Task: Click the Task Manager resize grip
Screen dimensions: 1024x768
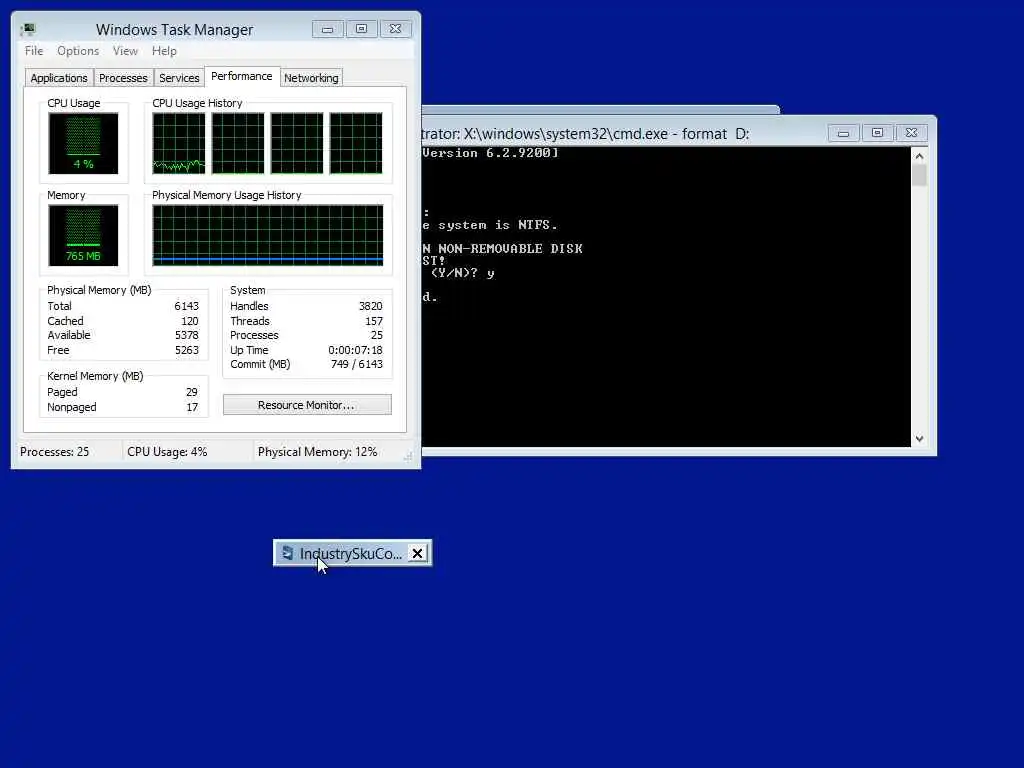Action: tap(408, 456)
